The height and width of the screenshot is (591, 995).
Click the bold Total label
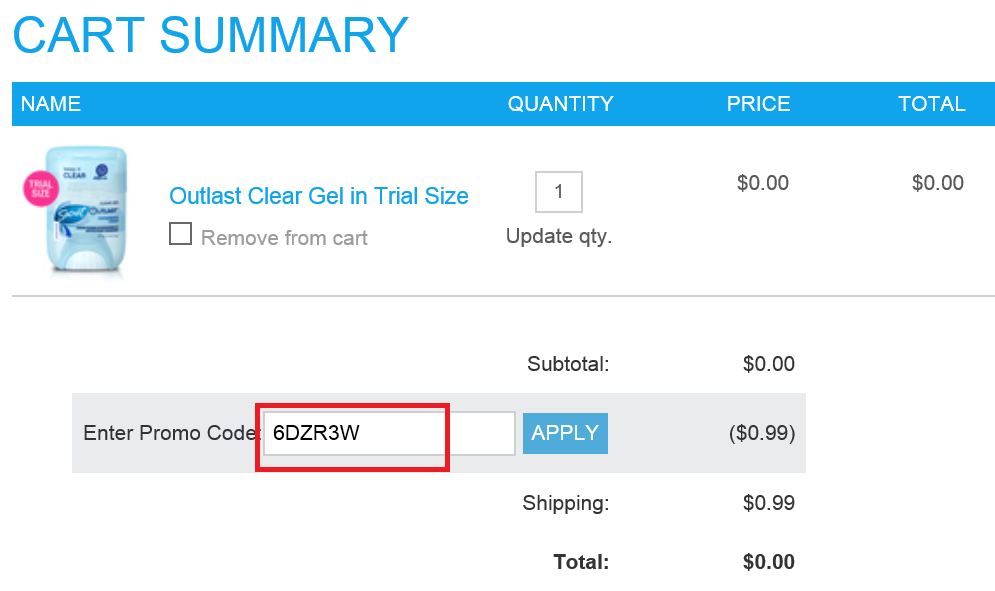pos(581,562)
